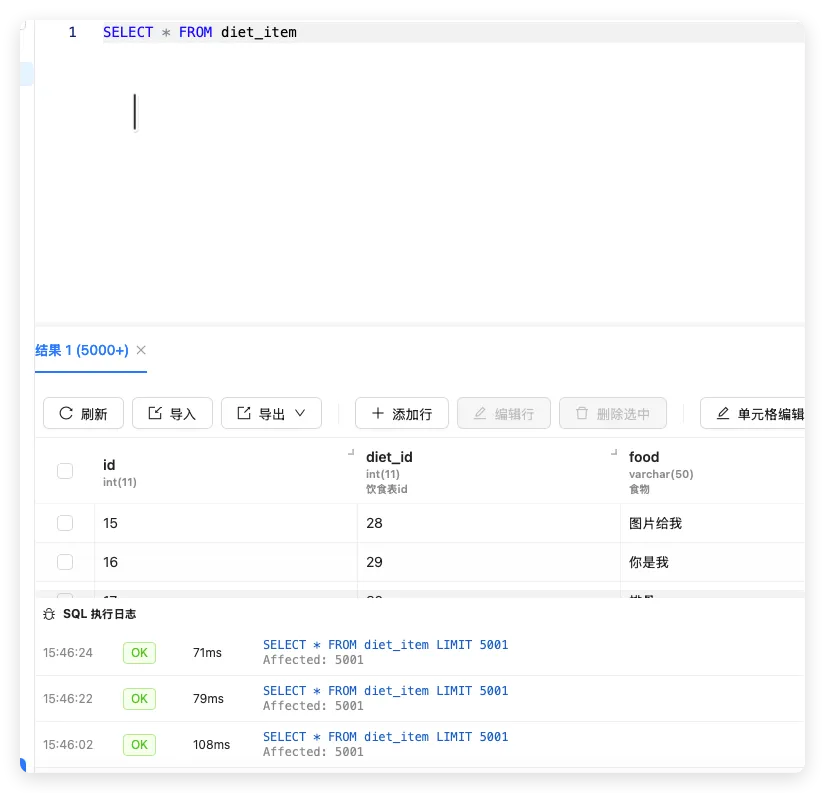Open the SELECT statement link logged at 15:46:24
Image resolution: width=825 pixels, height=793 pixels.
[x=385, y=644]
